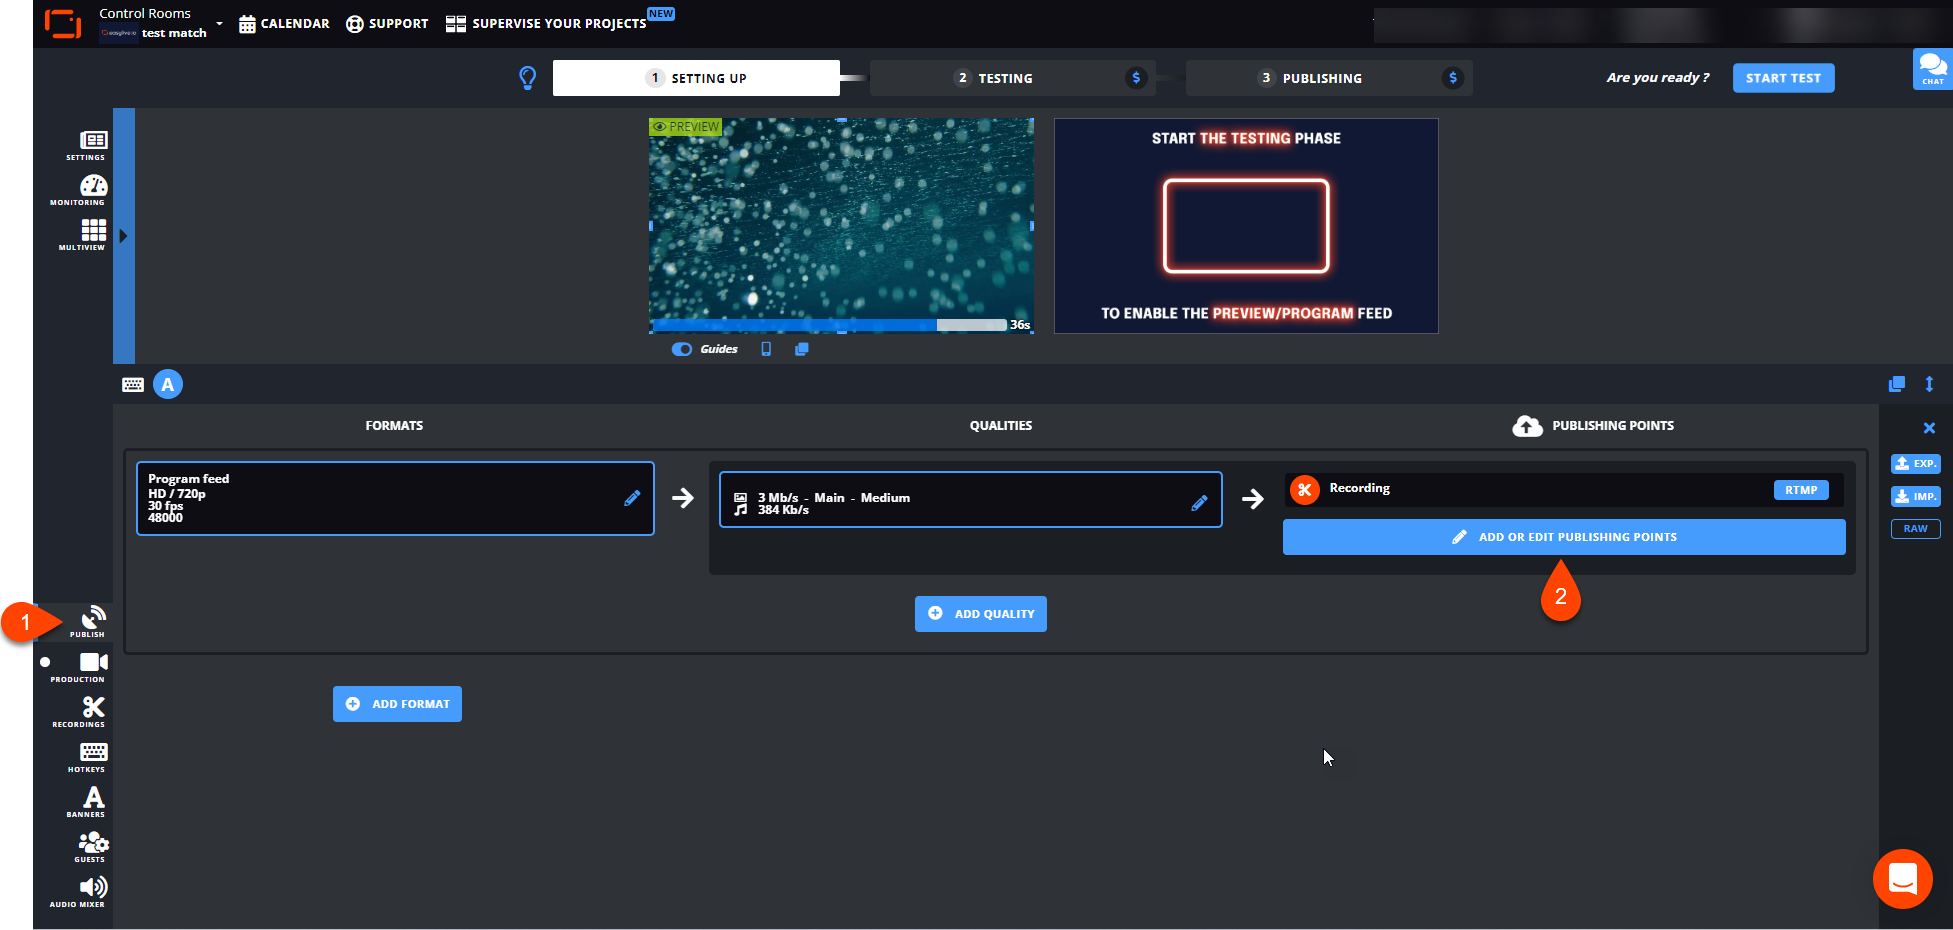
Task: Toggle the Guides switch
Action: tap(682, 349)
